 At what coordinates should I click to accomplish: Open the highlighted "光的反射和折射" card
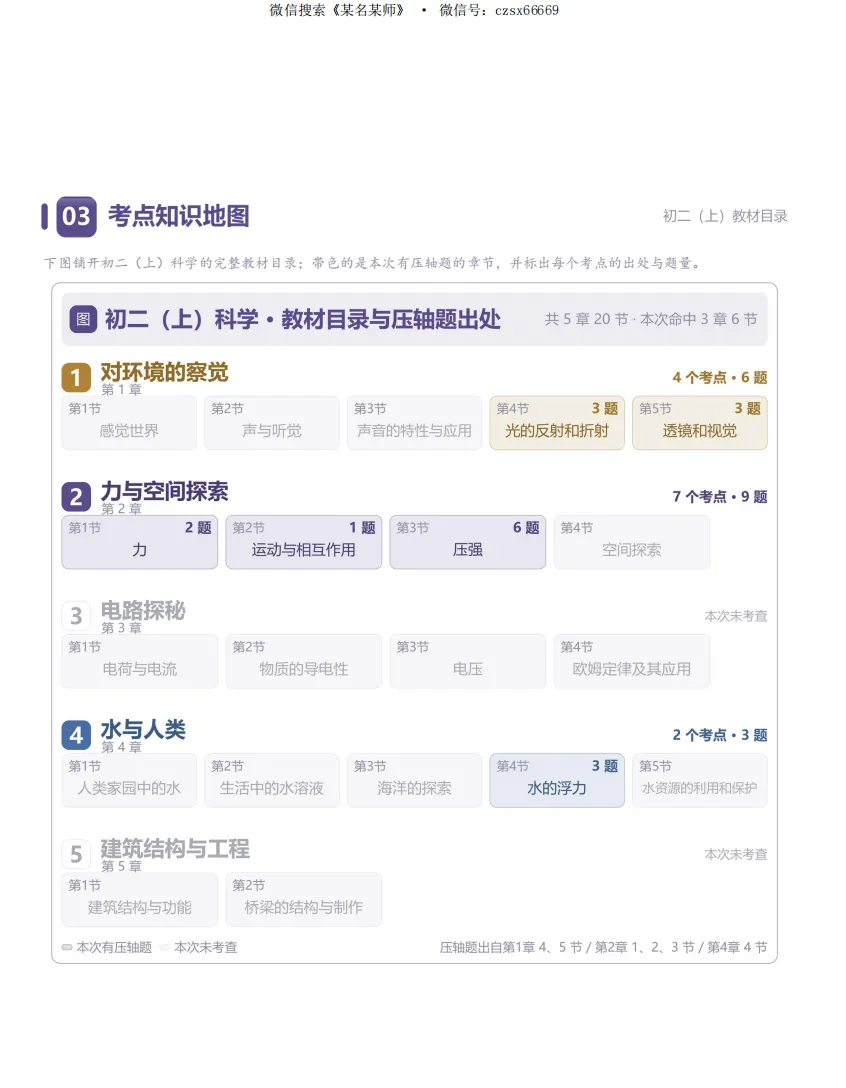pyautogui.click(x=557, y=423)
